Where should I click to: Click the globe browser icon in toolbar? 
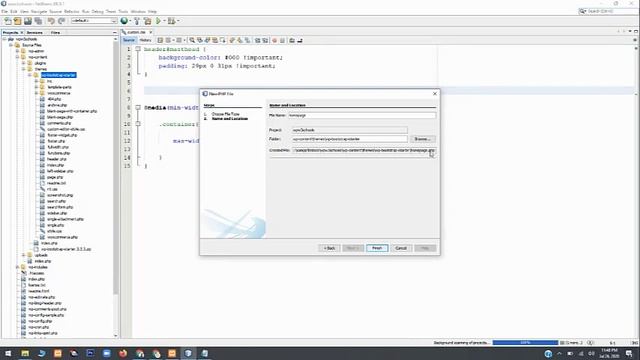124,20
